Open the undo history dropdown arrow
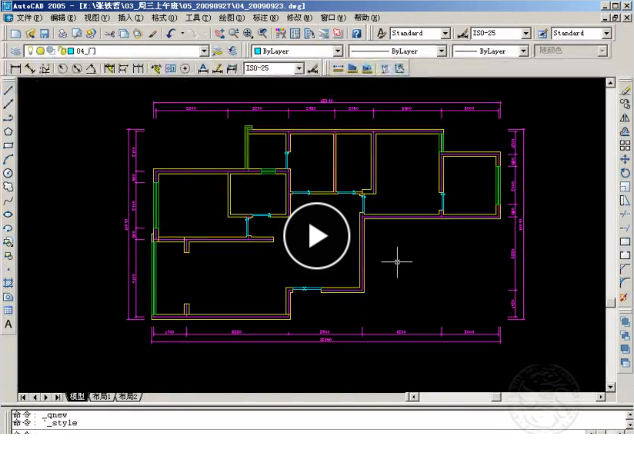This screenshot has height=457, width=634. pyautogui.click(x=182, y=33)
